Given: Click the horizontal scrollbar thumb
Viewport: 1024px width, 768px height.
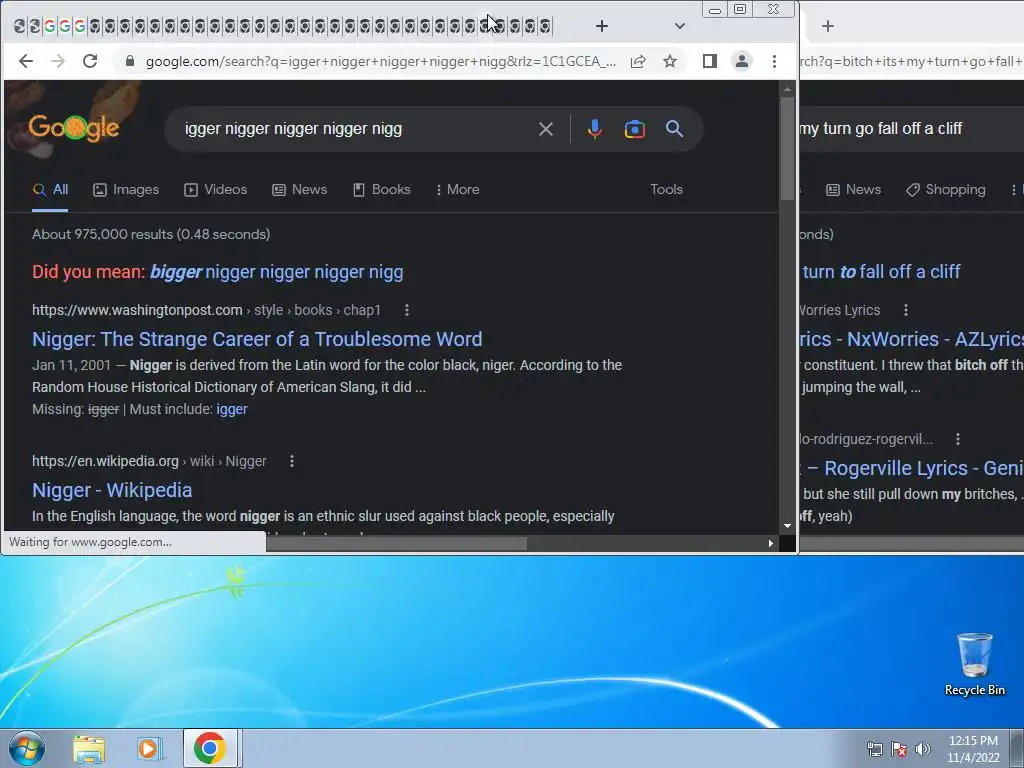Looking at the screenshot, I should [x=396, y=543].
